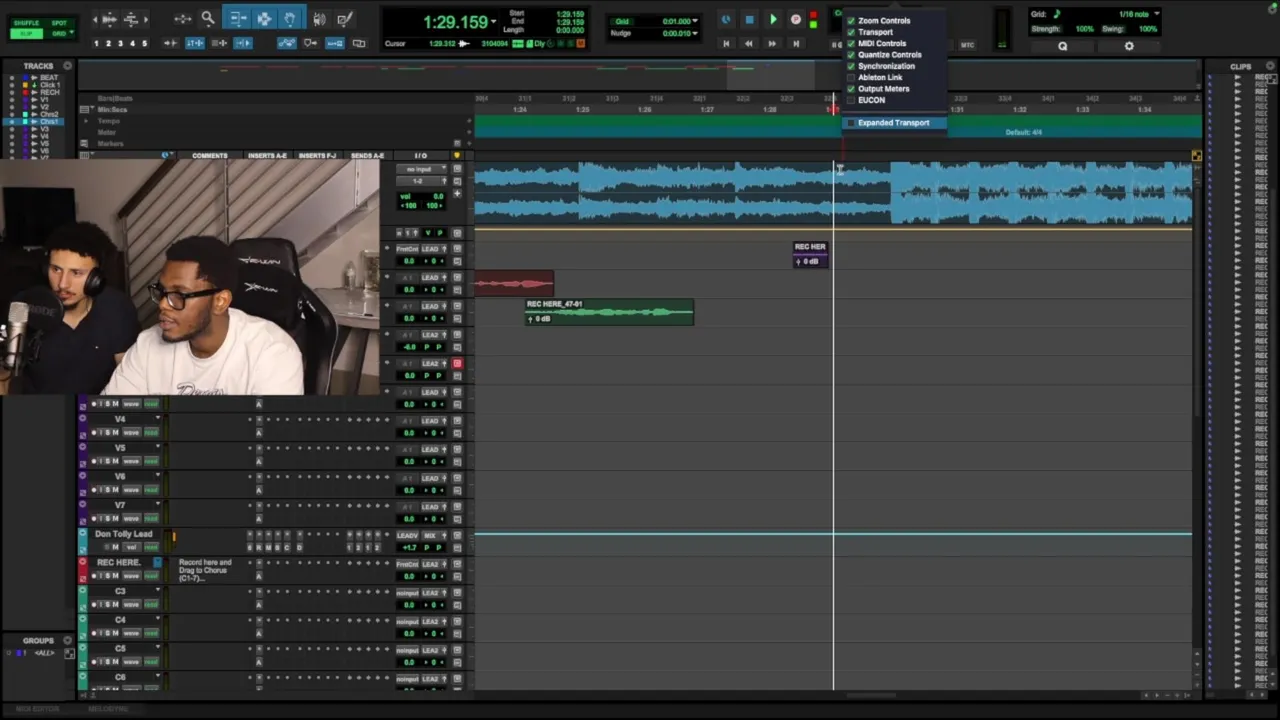Viewport: 1280px width, 720px height.
Task: Open the COMMENTS column header
Action: coord(210,155)
